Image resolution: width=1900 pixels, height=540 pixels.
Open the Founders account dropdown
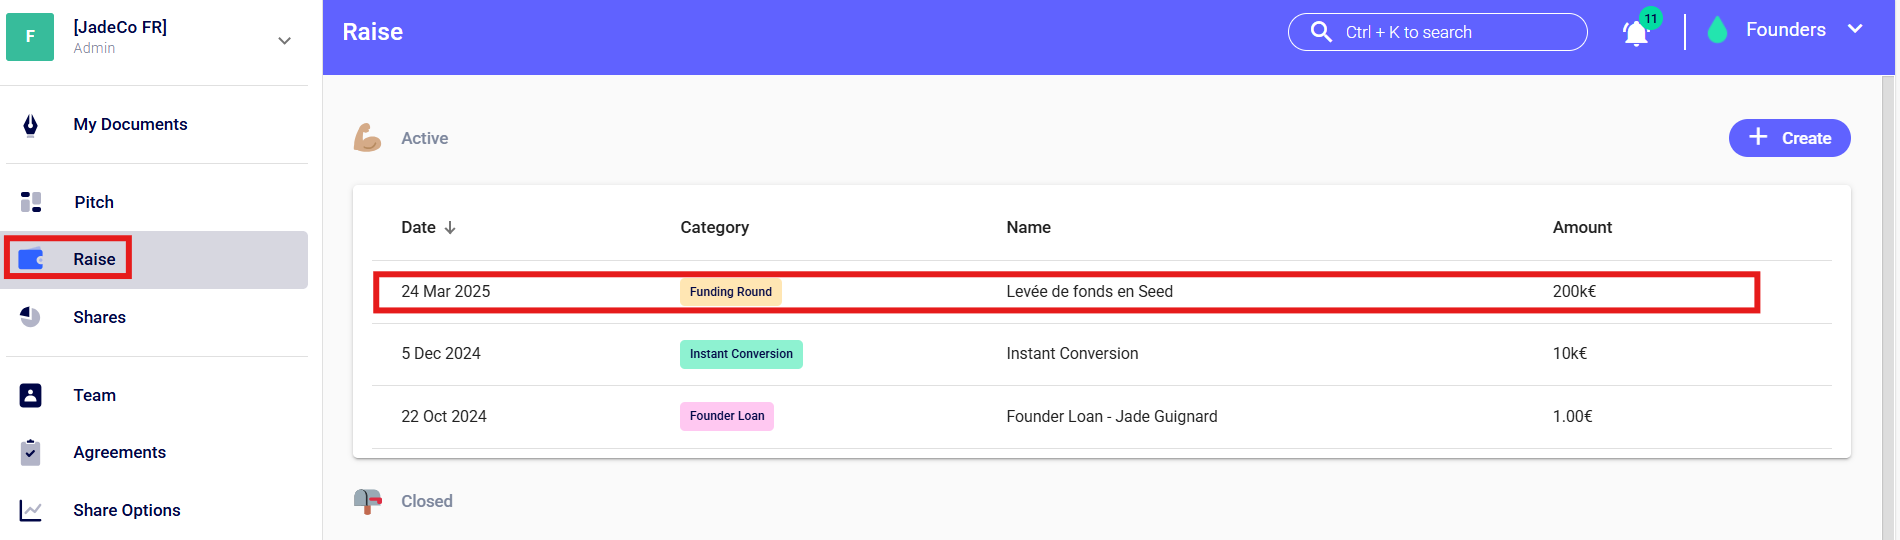pyautogui.click(x=1855, y=30)
